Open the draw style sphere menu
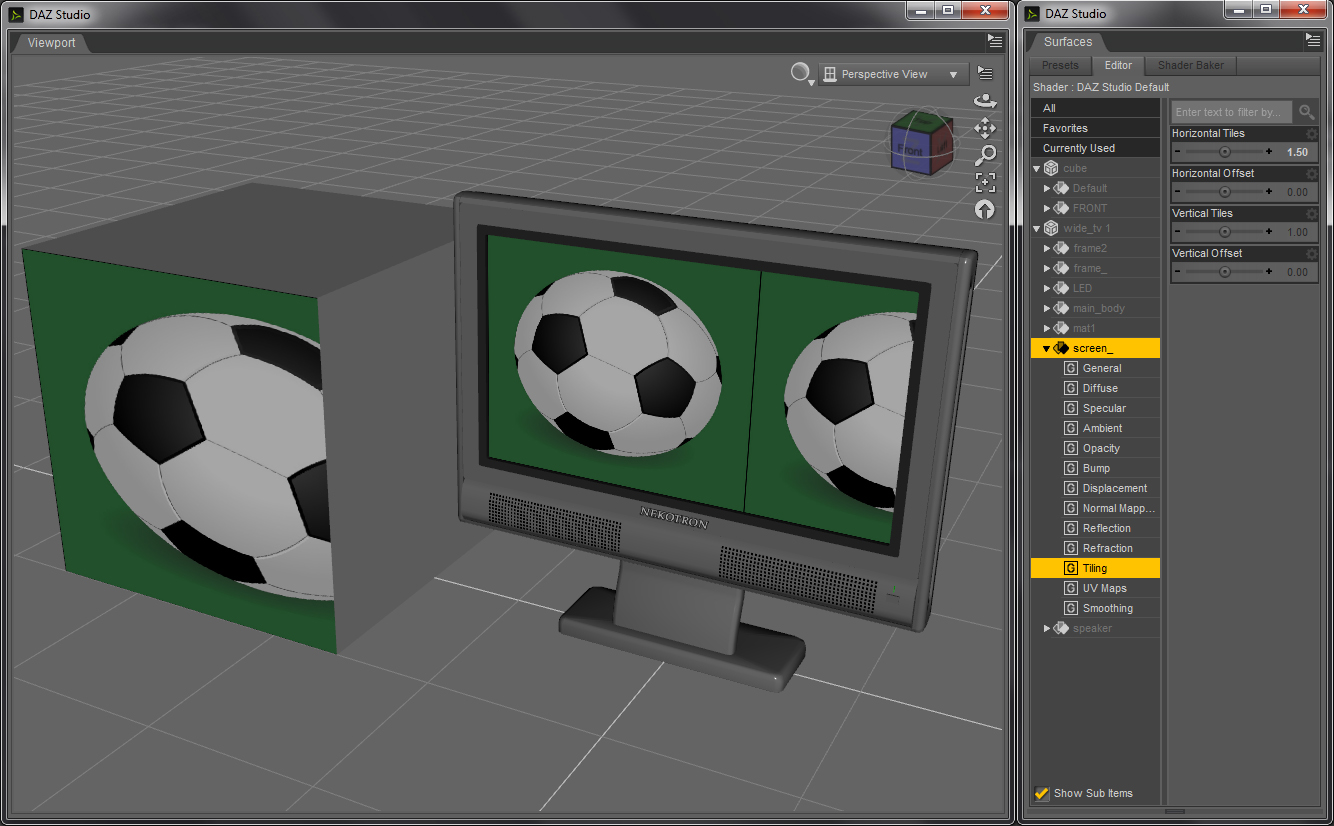 [801, 74]
